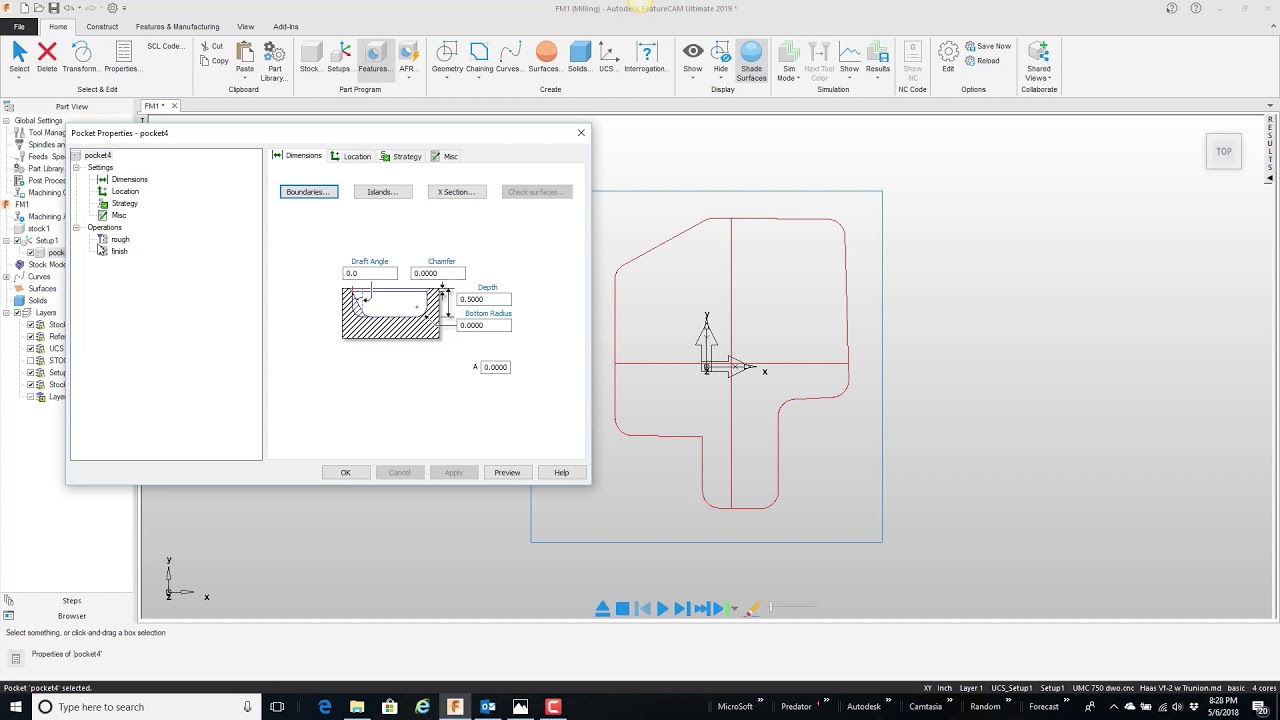Reload the options settings

click(x=982, y=61)
